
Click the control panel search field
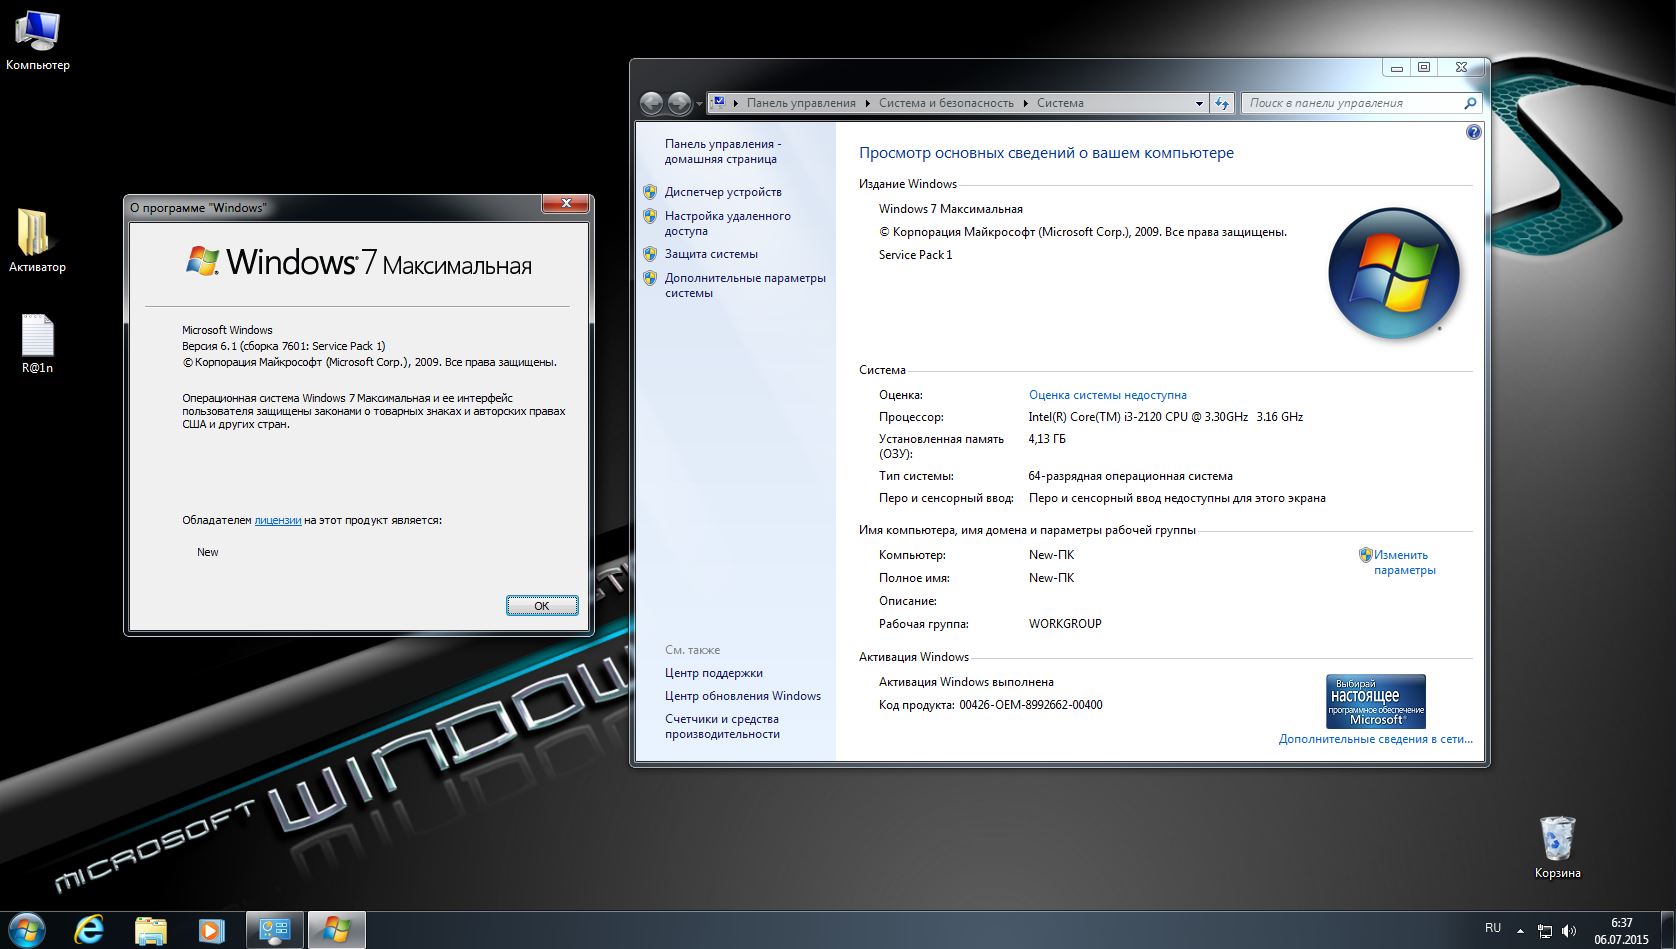click(x=1350, y=103)
